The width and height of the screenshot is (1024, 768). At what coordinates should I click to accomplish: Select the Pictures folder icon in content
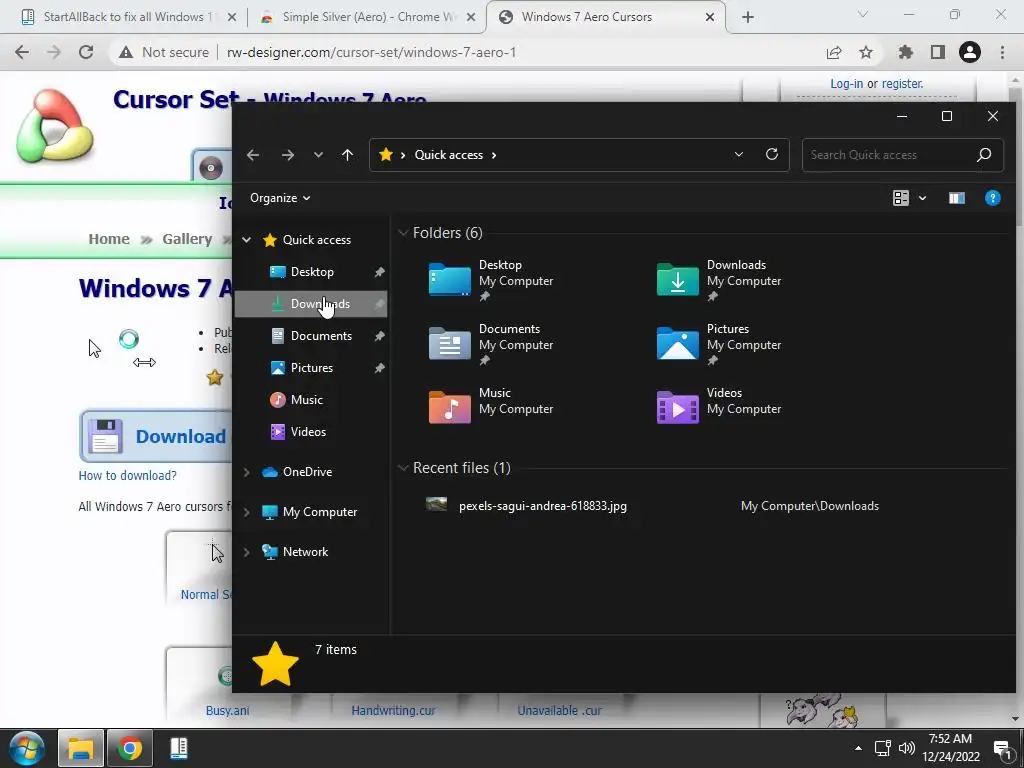pos(677,344)
